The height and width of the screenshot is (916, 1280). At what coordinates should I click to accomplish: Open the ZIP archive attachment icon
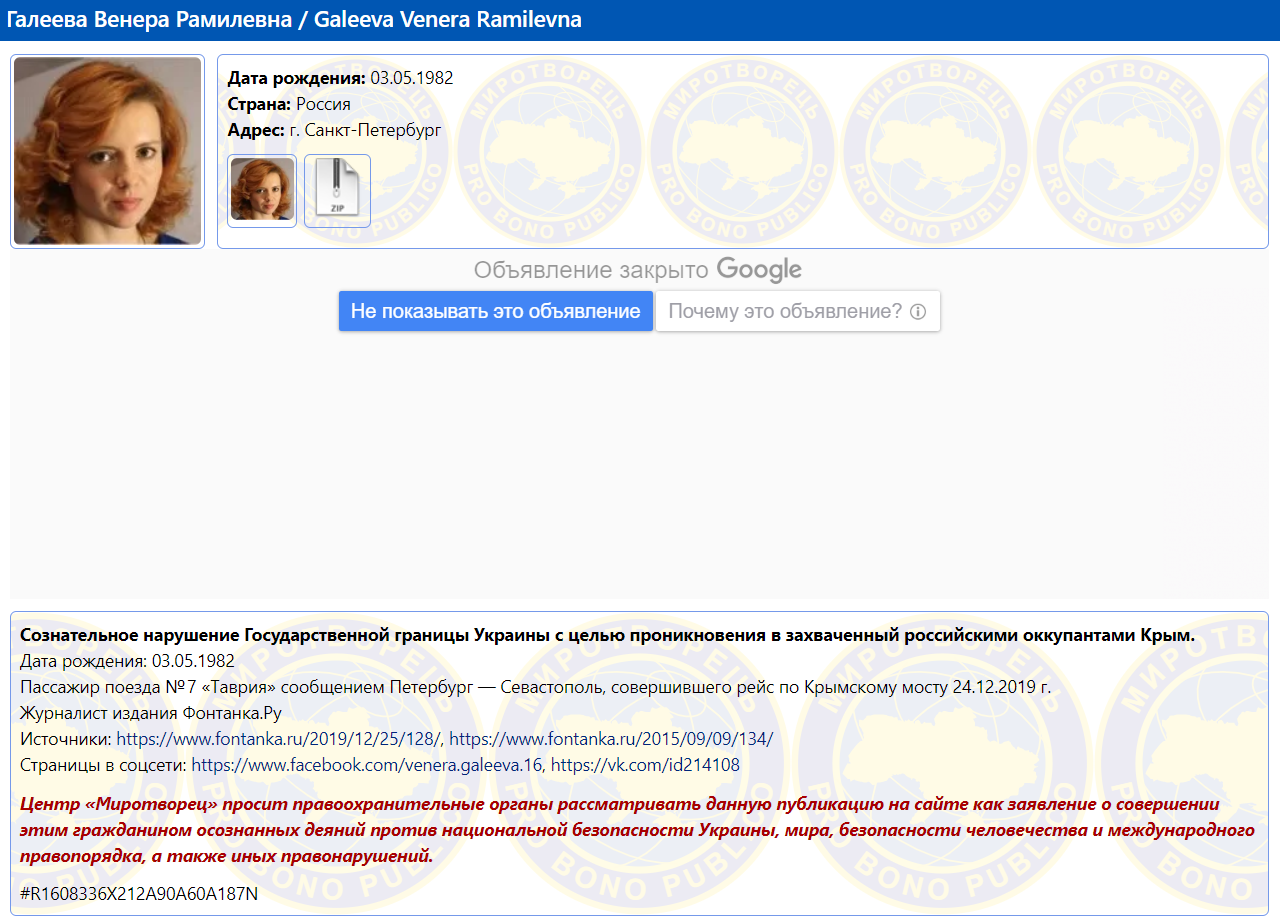337,190
